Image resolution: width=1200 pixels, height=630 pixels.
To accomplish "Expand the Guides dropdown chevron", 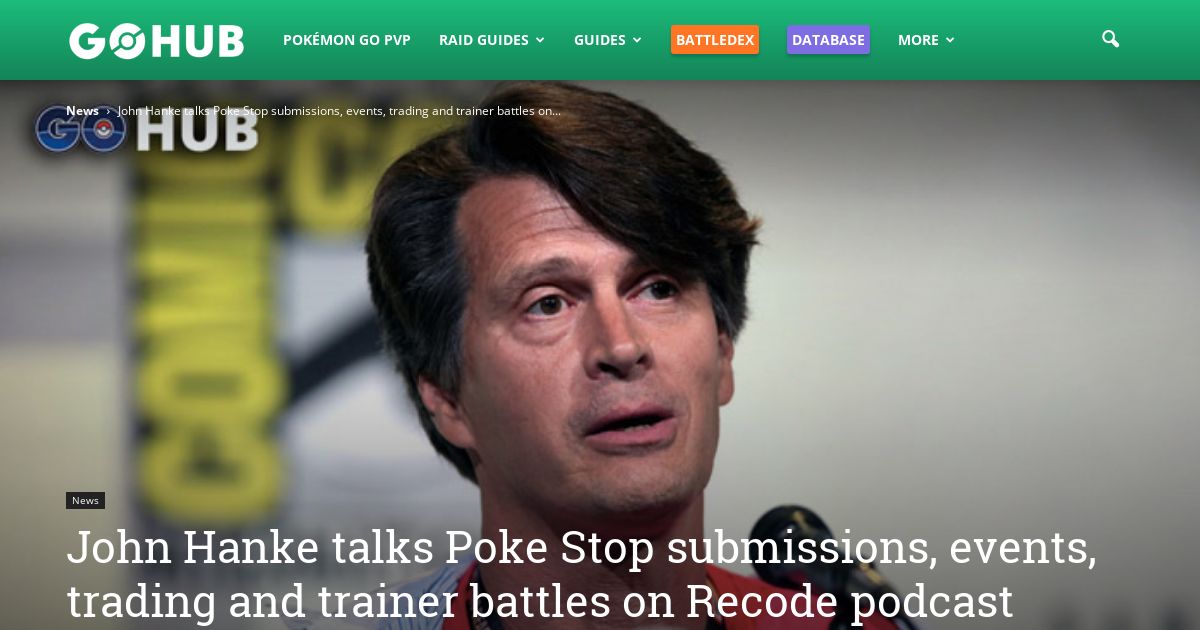I will 637,40.
